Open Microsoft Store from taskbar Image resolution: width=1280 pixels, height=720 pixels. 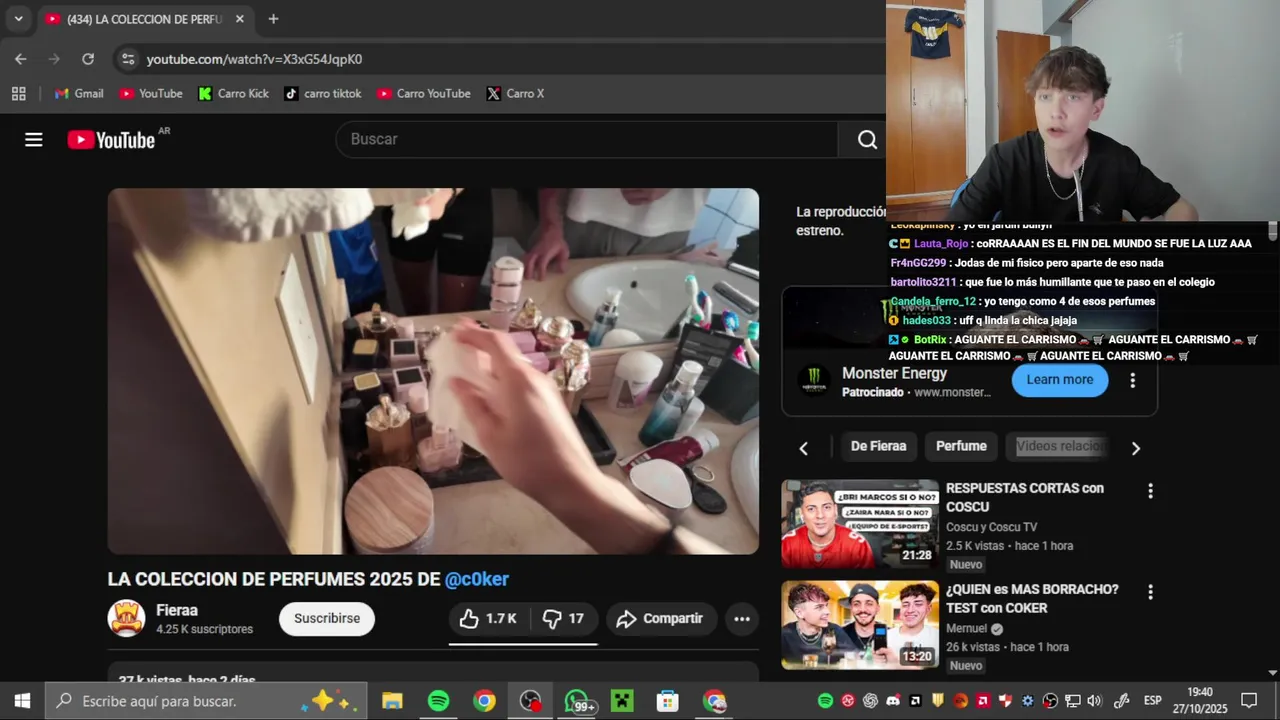click(668, 701)
